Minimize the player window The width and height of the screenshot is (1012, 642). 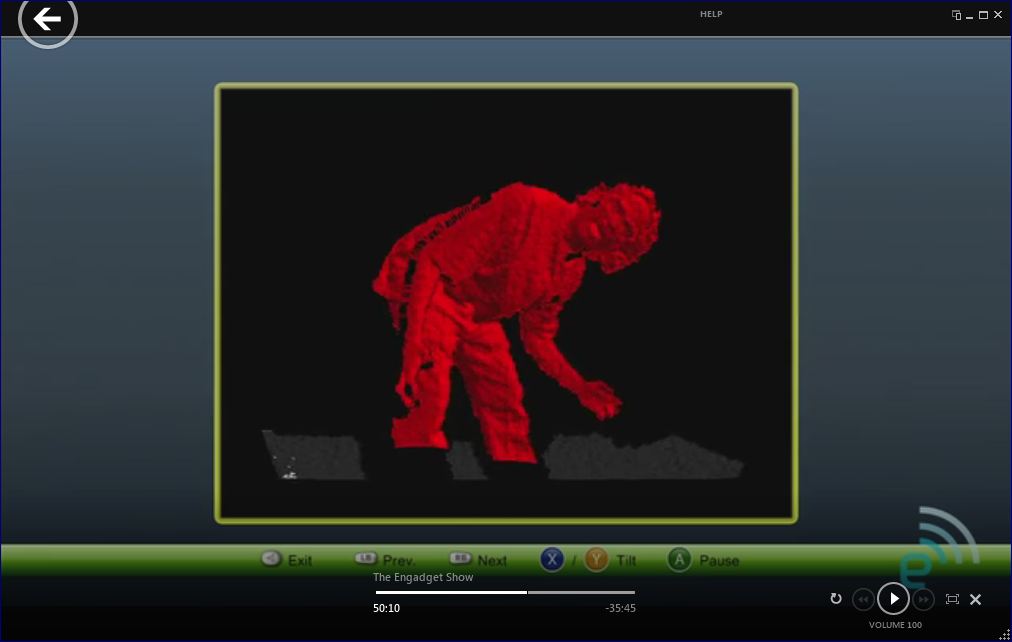(x=969, y=15)
